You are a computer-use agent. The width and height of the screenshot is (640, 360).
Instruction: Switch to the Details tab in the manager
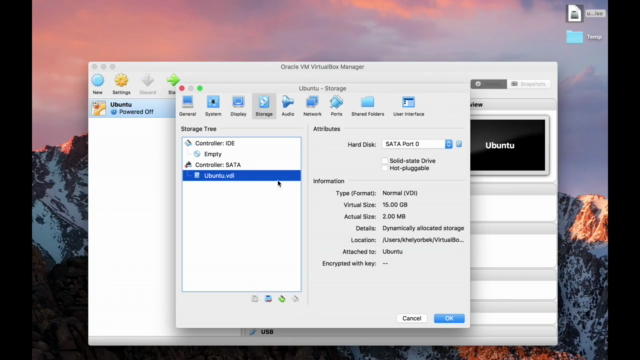coord(489,84)
